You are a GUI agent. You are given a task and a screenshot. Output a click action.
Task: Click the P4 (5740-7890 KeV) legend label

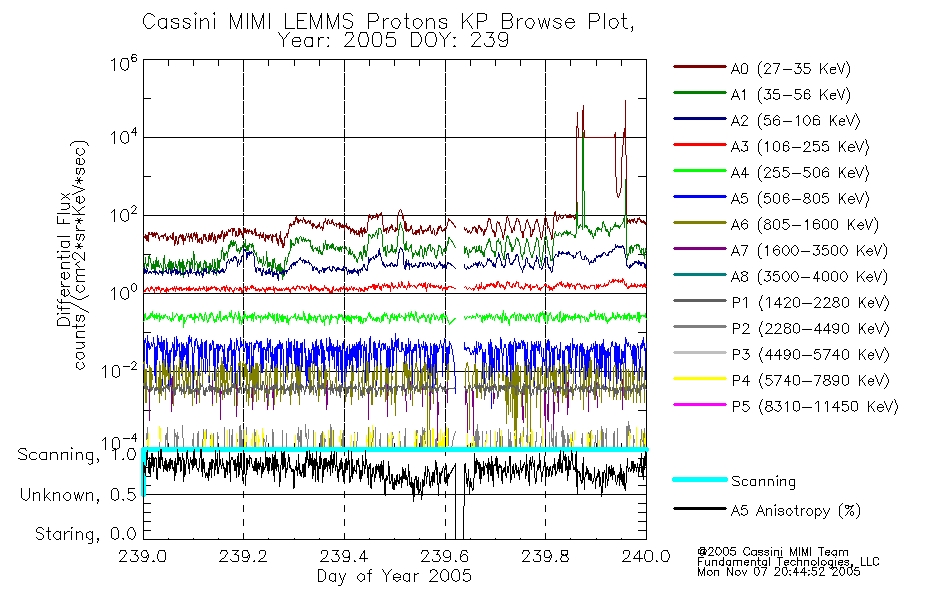tap(811, 381)
